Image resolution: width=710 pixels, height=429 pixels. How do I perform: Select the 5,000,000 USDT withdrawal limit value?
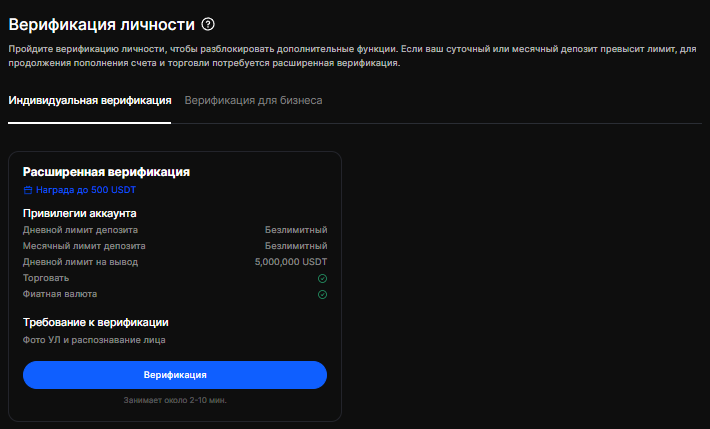click(x=291, y=262)
